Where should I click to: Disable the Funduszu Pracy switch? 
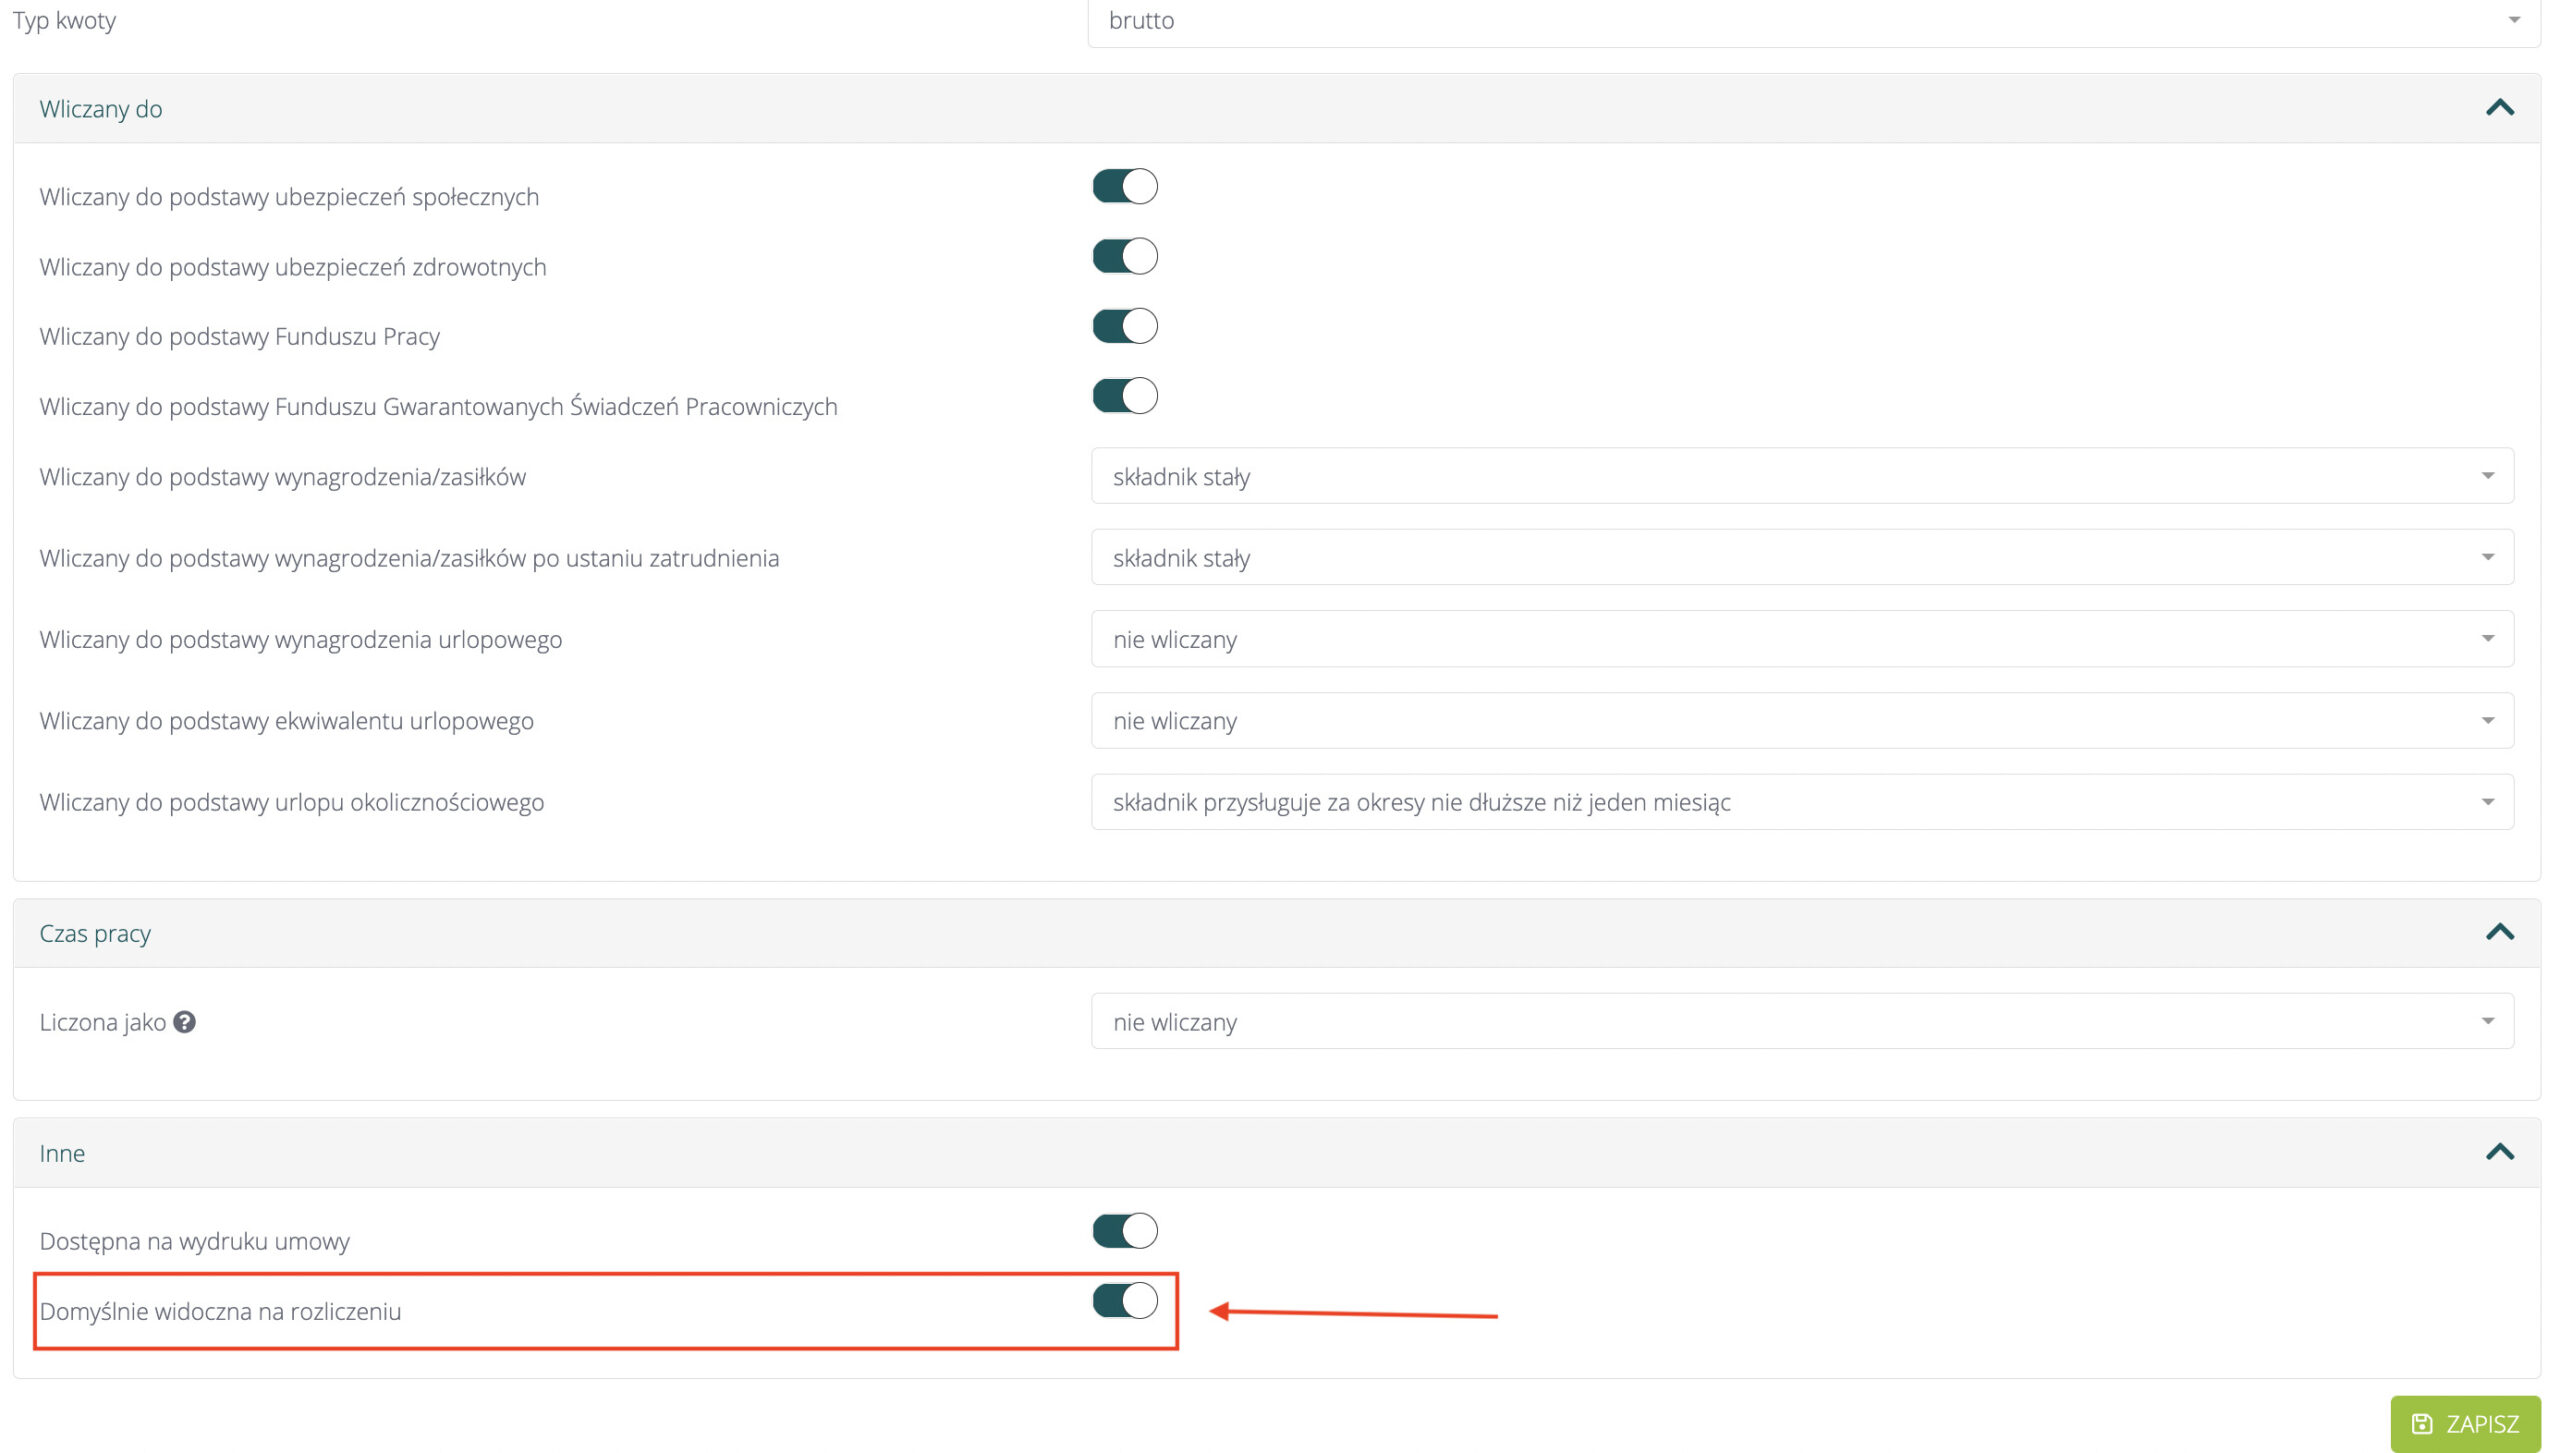[x=1124, y=326]
